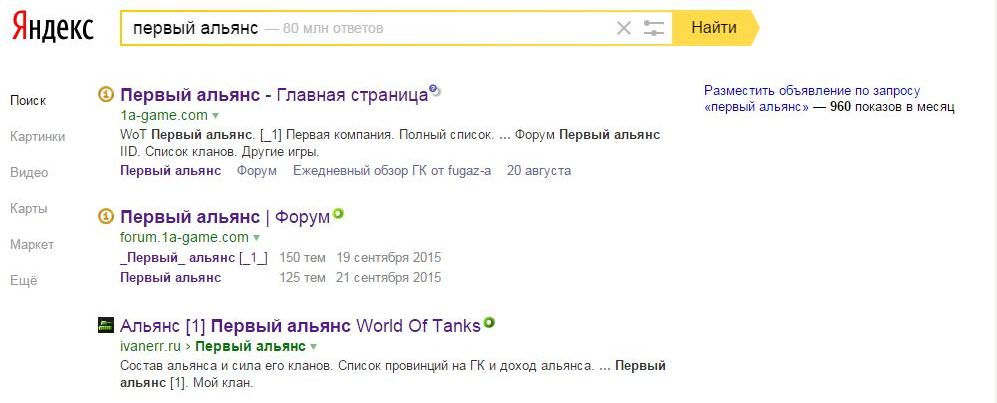Clear the search query with X icon
Screen dimensions: 997x403
click(x=624, y=28)
